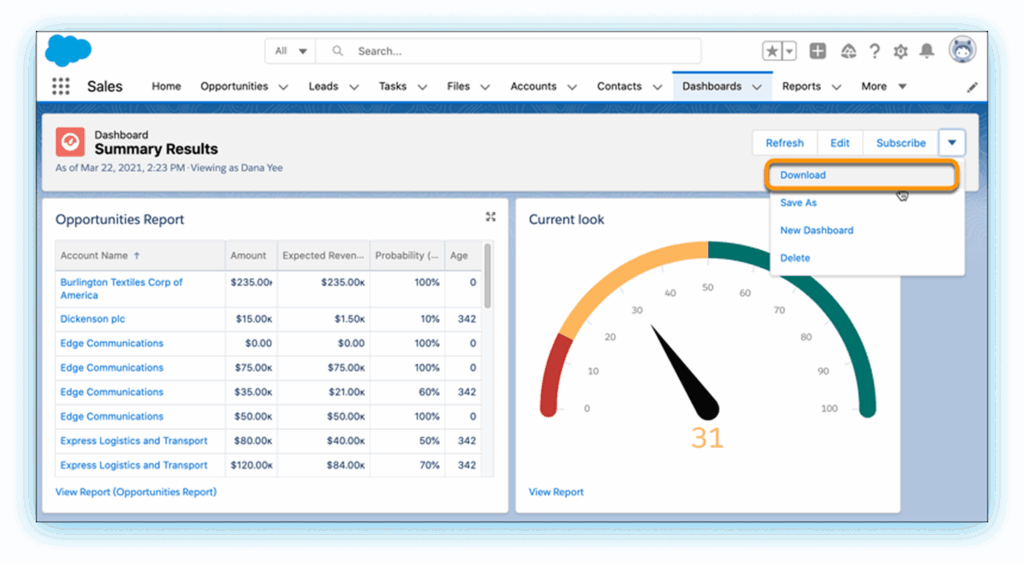Screen dimensions: 1024x563
Task: Open the Setup gear icon
Action: click(901, 51)
